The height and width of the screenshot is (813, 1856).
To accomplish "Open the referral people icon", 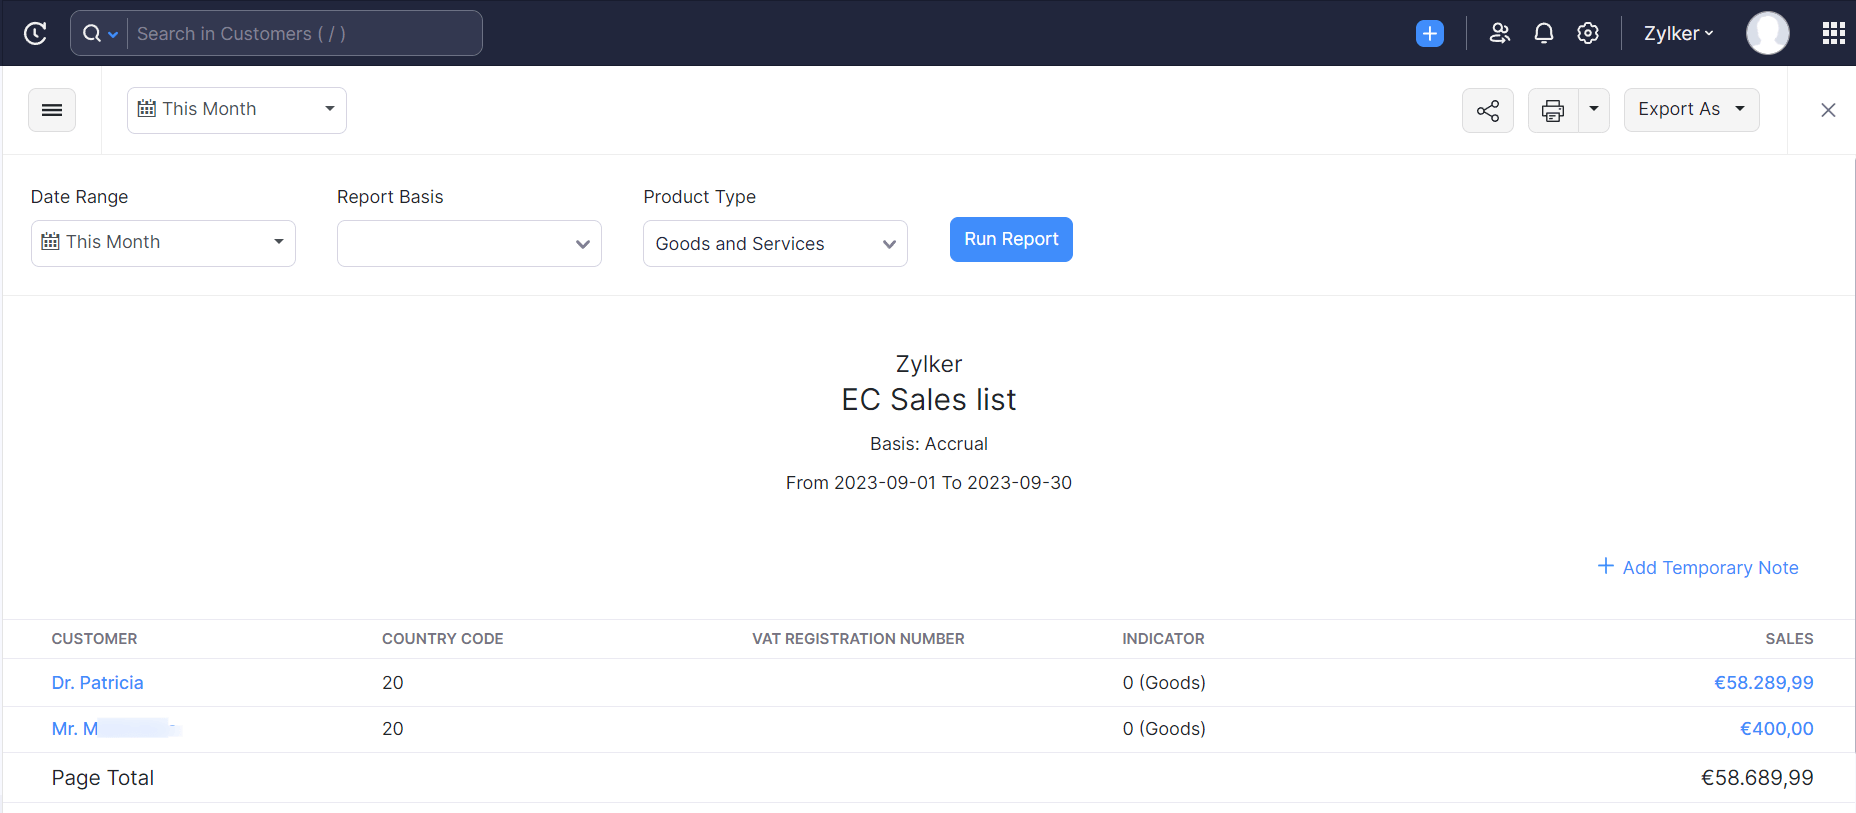I will click(x=1499, y=33).
